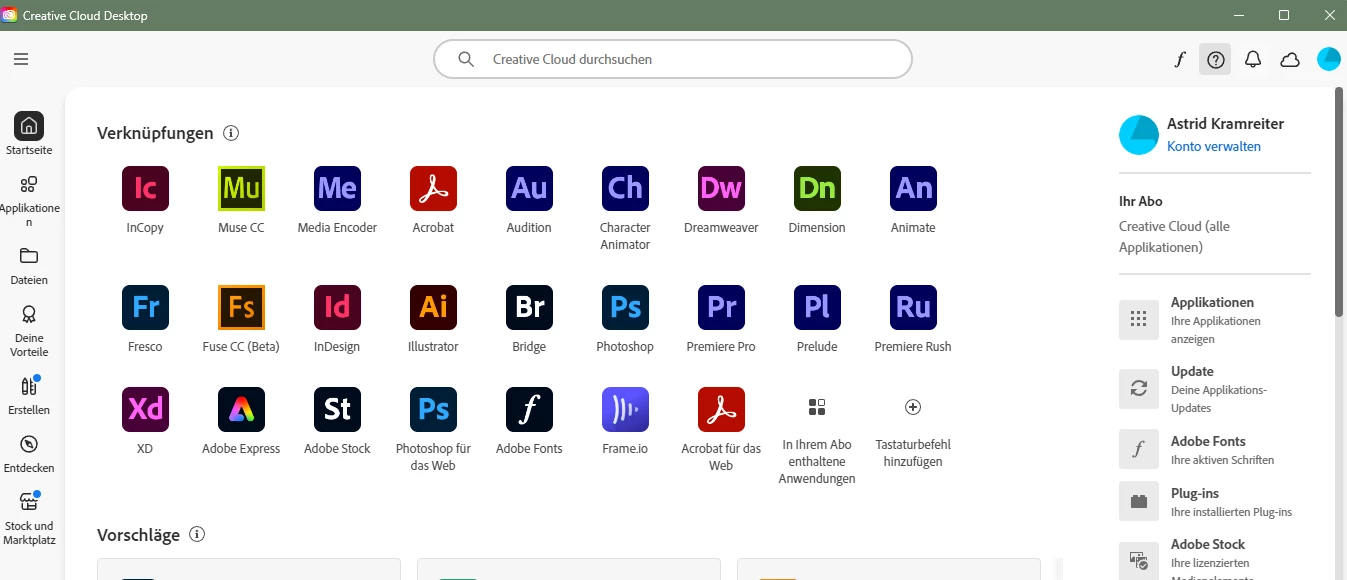Image resolution: width=1347 pixels, height=580 pixels.
Task: Open Adobe Fonts shortcut icon
Action: pos(529,409)
